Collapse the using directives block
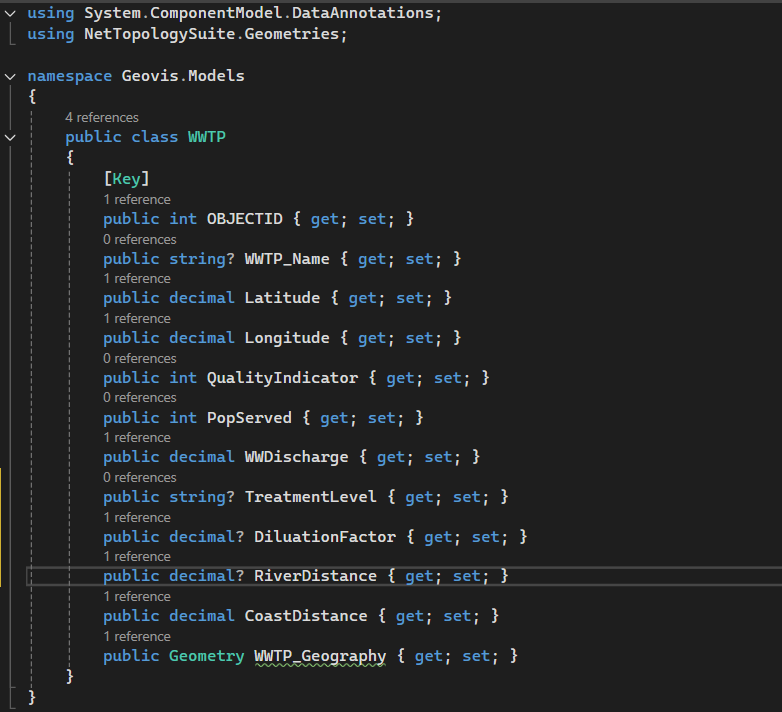The image size is (782, 712). click(10, 14)
